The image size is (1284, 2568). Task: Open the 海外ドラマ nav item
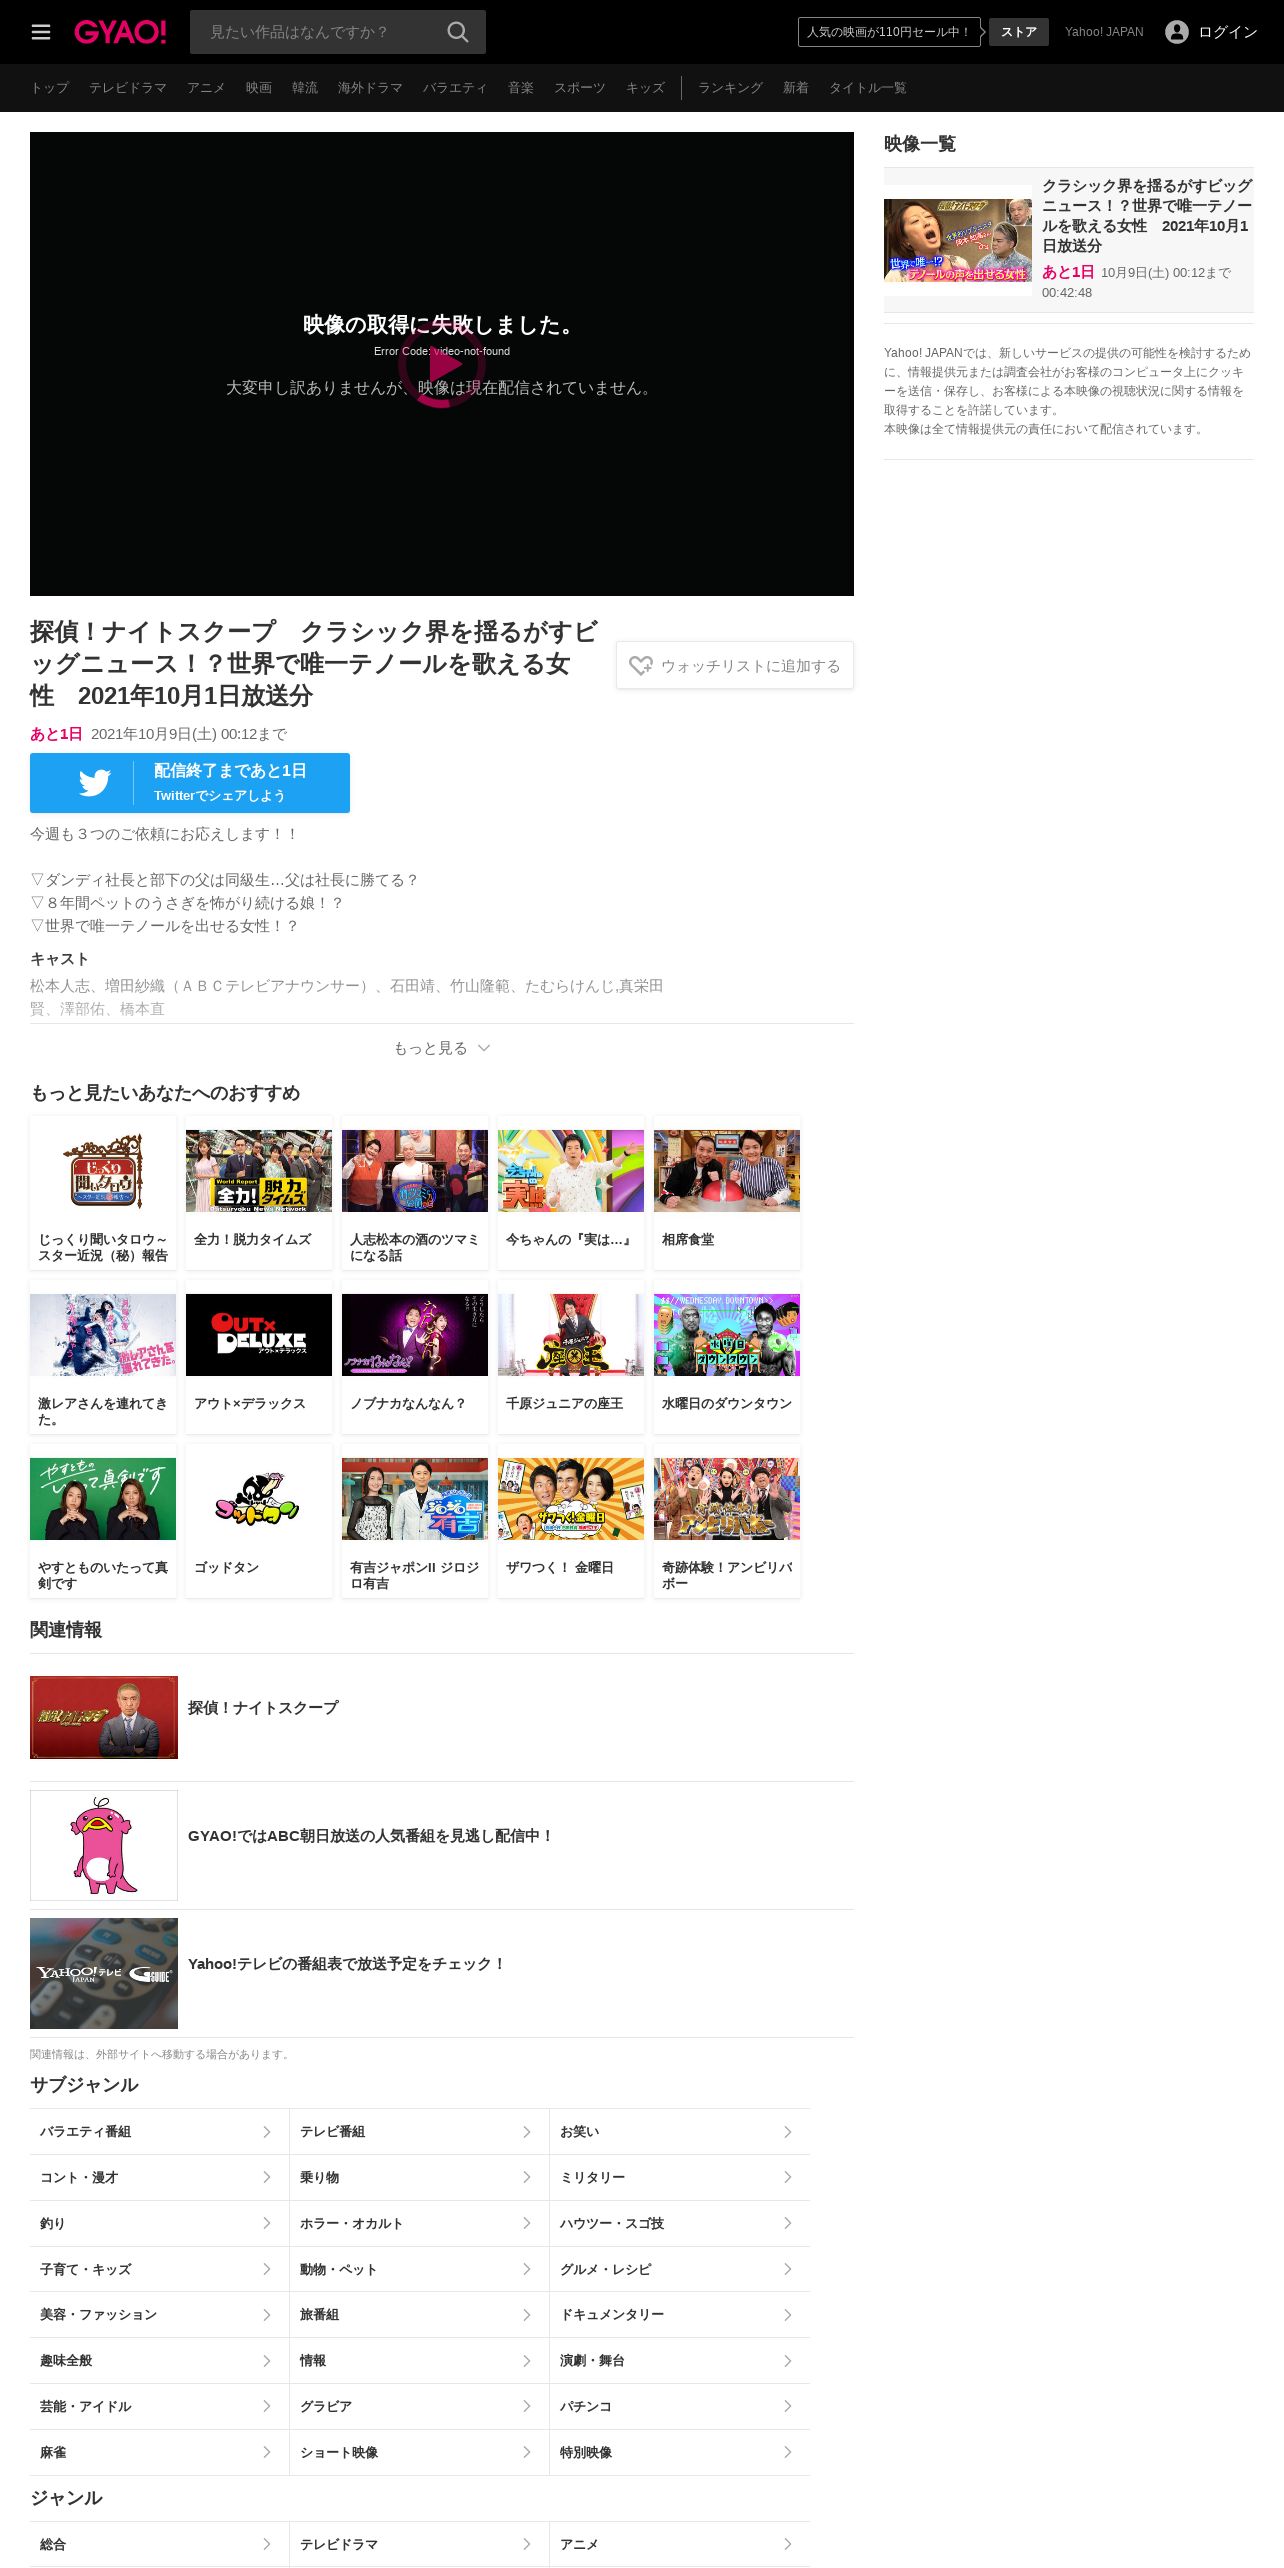(x=370, y=88)
